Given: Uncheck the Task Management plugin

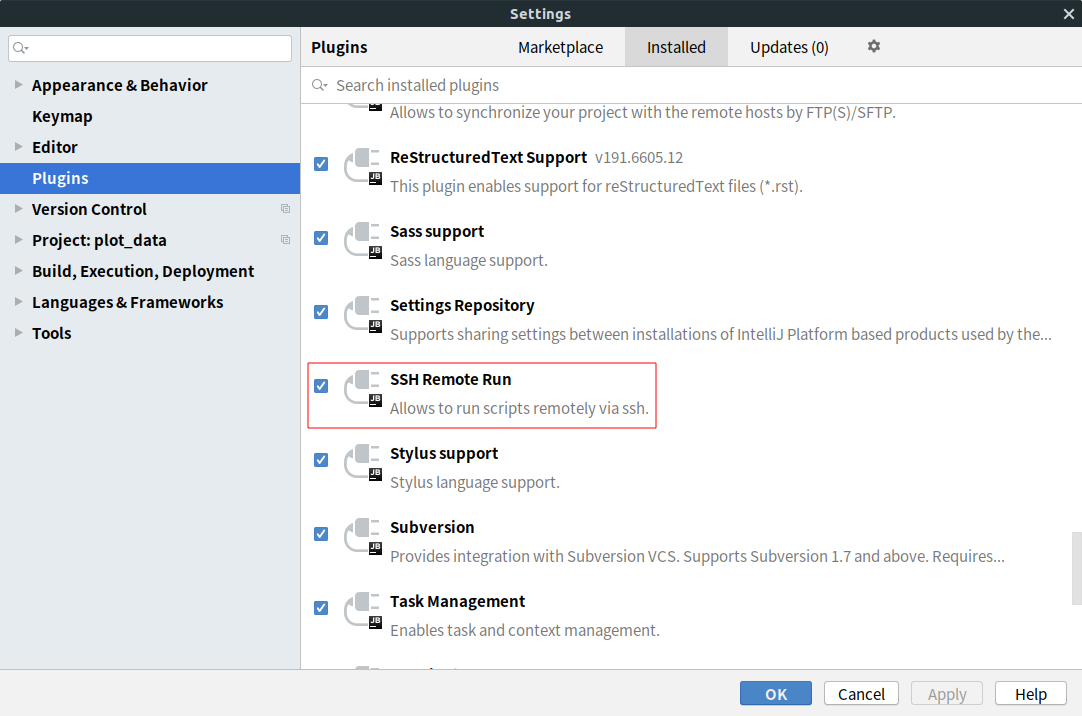Looking at the screenshot, I should 321,608.
